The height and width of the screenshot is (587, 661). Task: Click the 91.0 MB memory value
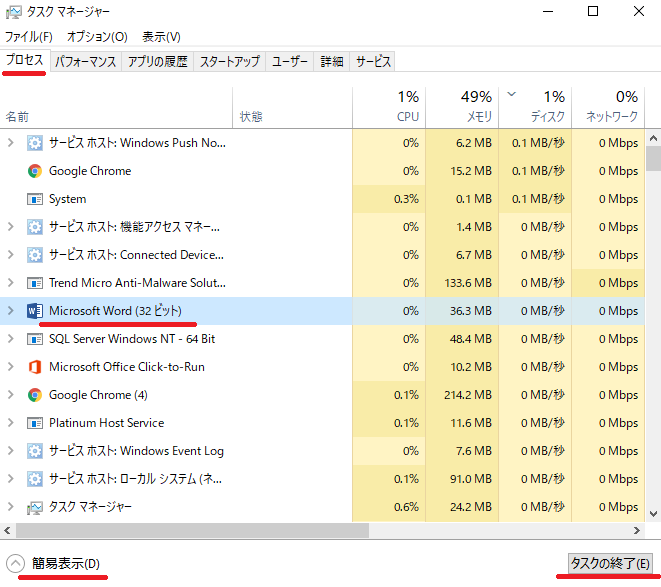coord(471,479)
